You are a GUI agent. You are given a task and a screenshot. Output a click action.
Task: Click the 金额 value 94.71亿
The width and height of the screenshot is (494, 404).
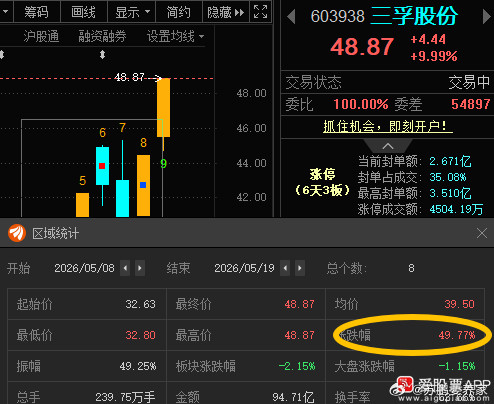click(293, 397)
